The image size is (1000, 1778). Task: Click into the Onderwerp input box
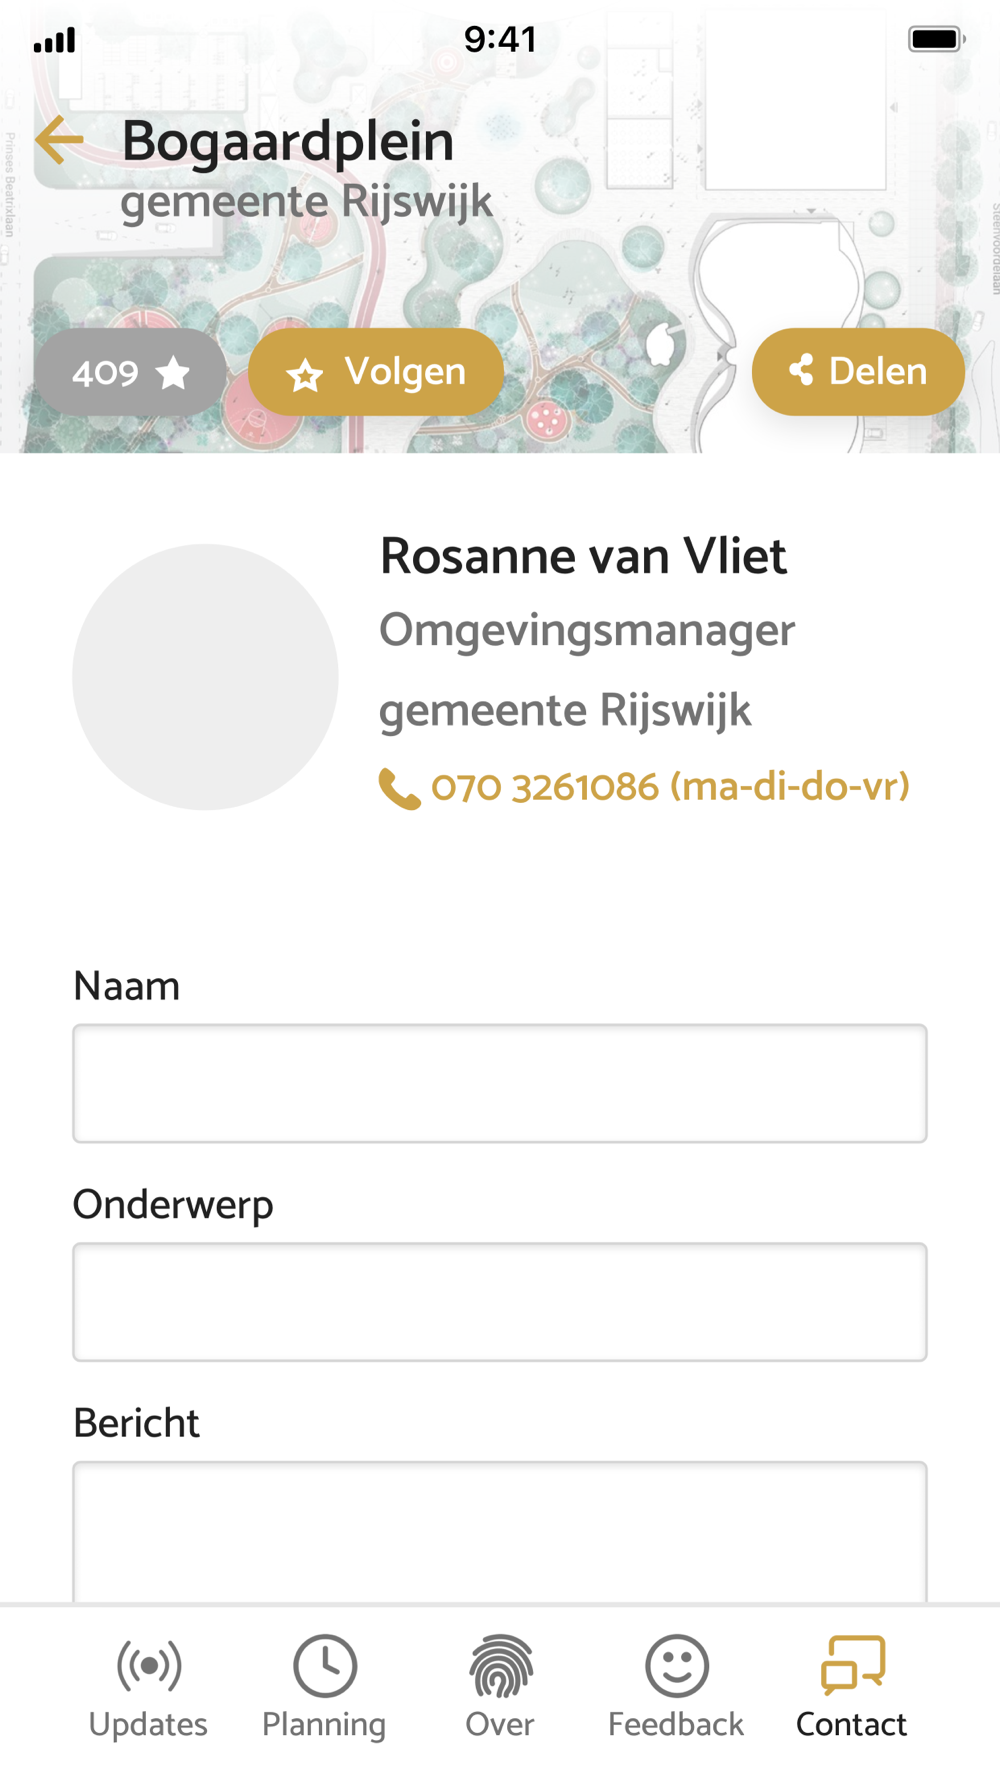(500, 1302)
